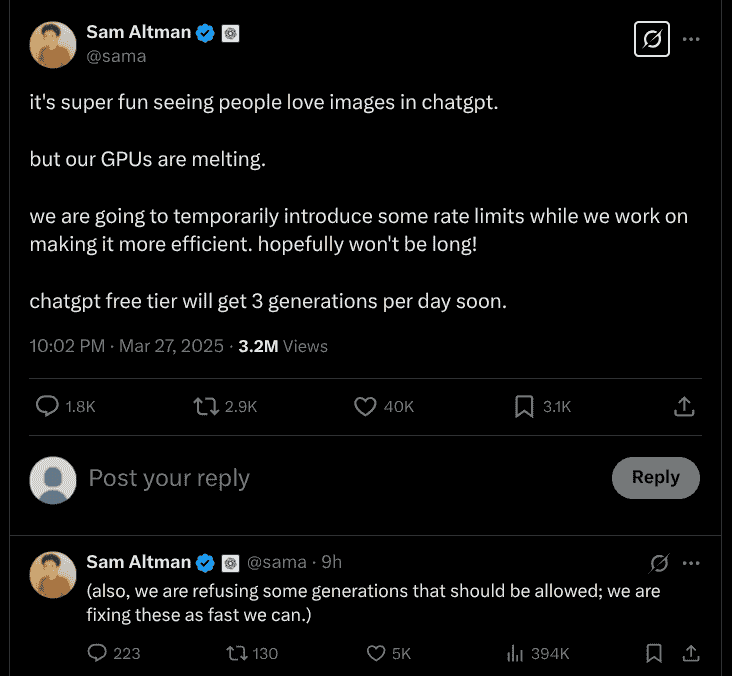The image size is (732, 676).
Task: Open the @sama profile handle link
Action: tap(116, 56)
